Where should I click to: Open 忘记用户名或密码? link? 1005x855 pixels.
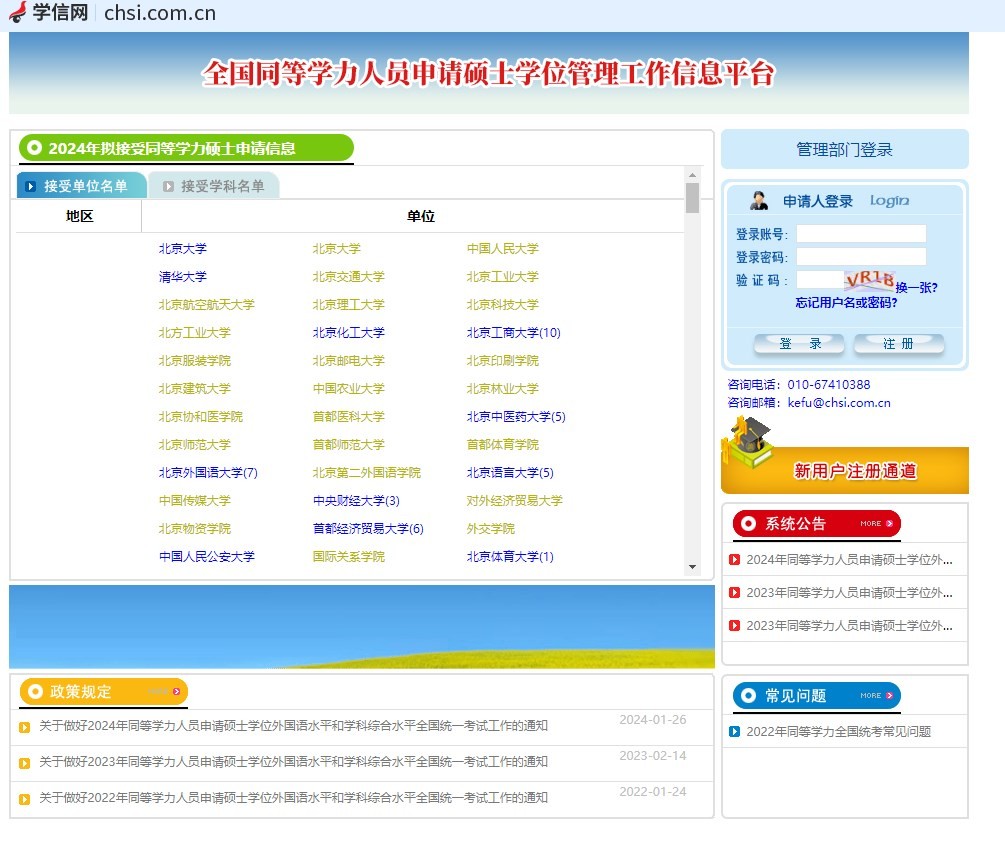point(846,303)
